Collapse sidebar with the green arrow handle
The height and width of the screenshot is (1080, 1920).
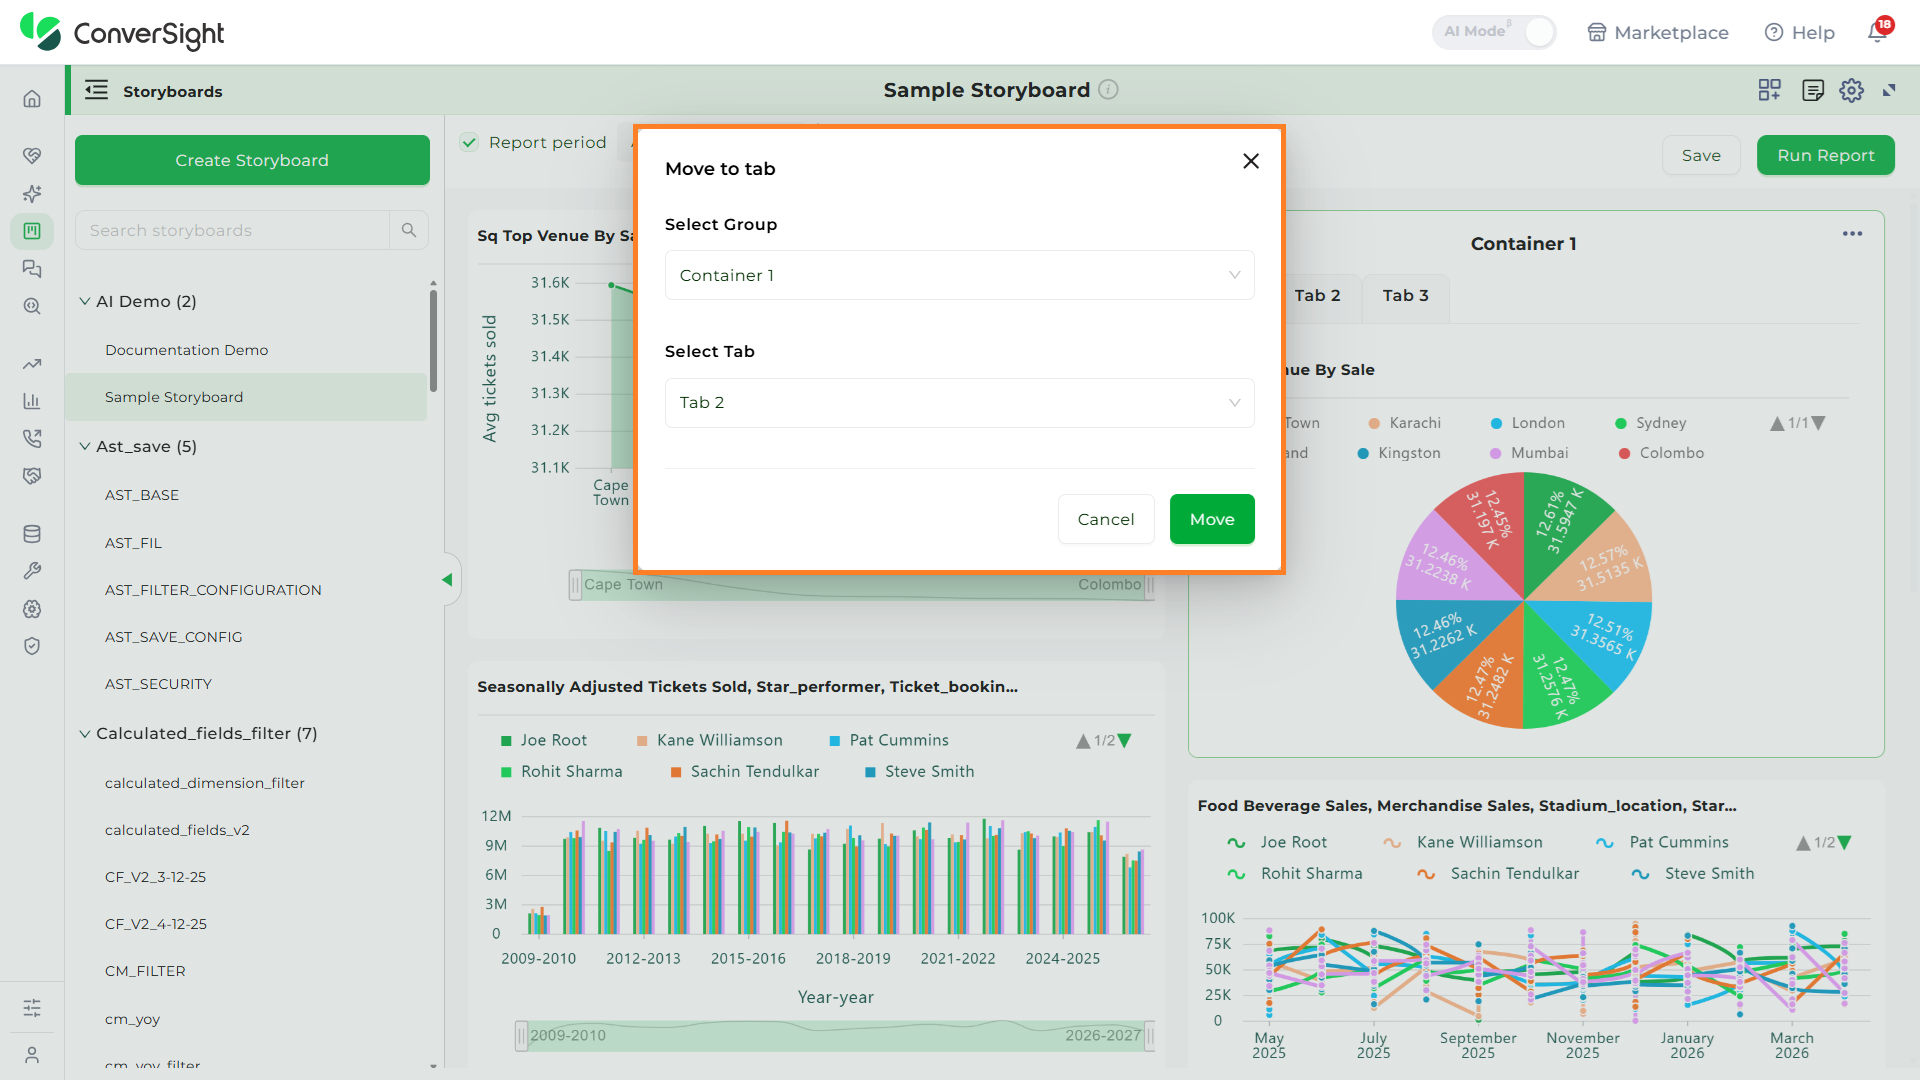pyautogui.click(x=447, y=580)
